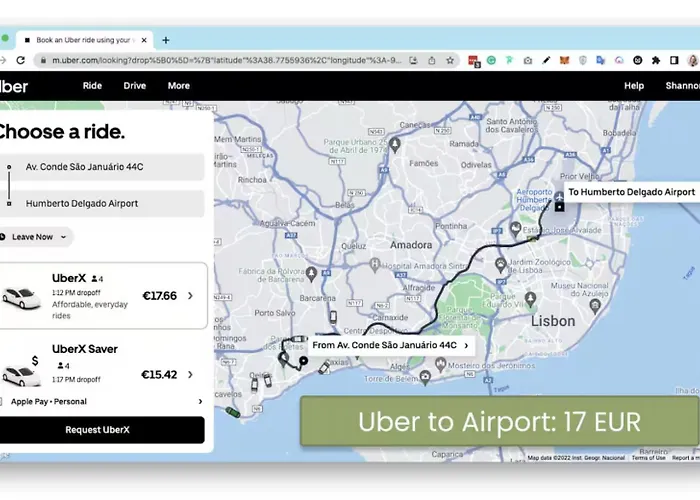
Task: Click the Parque Urbano 25 de Abril pin
Action: click(395, 145)
